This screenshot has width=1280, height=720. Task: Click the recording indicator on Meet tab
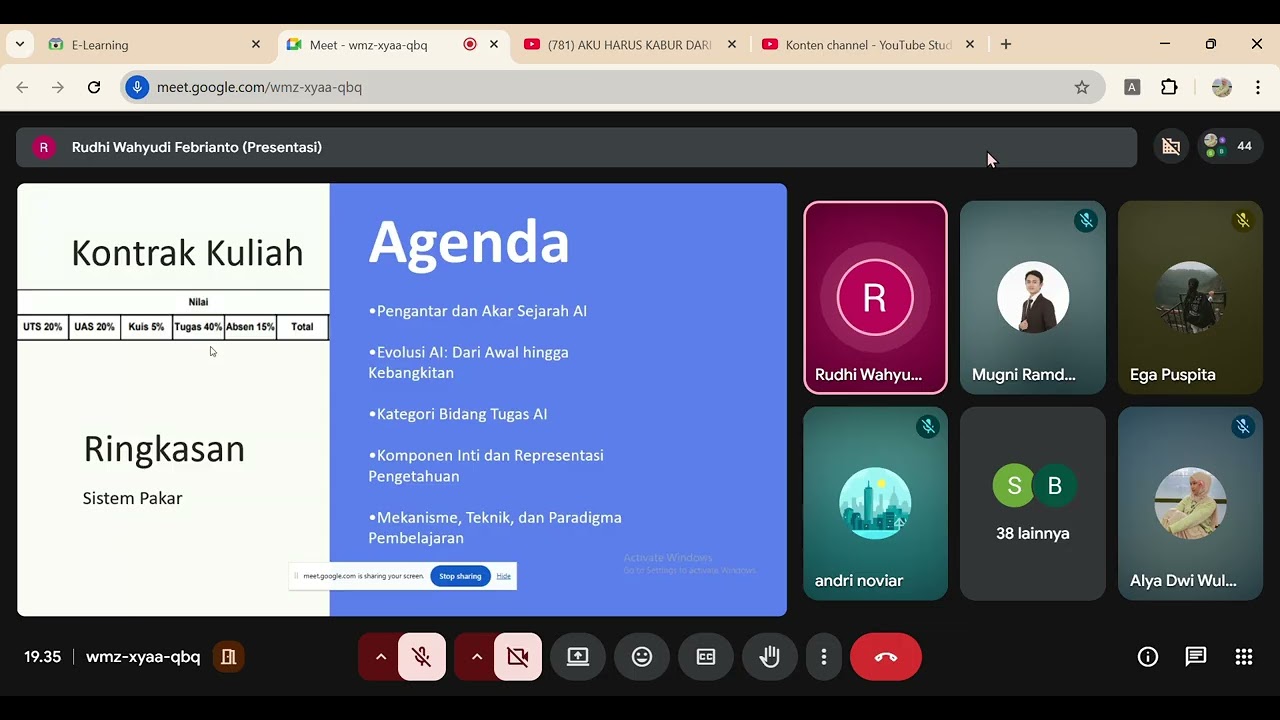coord(470,45)
